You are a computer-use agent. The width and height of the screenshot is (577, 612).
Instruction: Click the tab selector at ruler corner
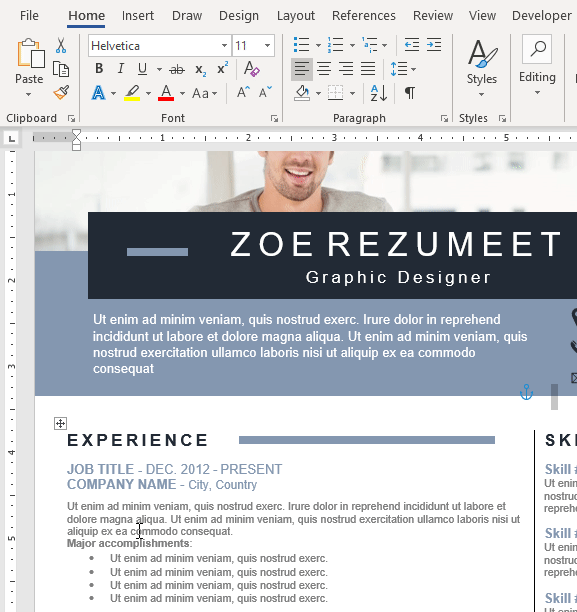coord(12,138)
